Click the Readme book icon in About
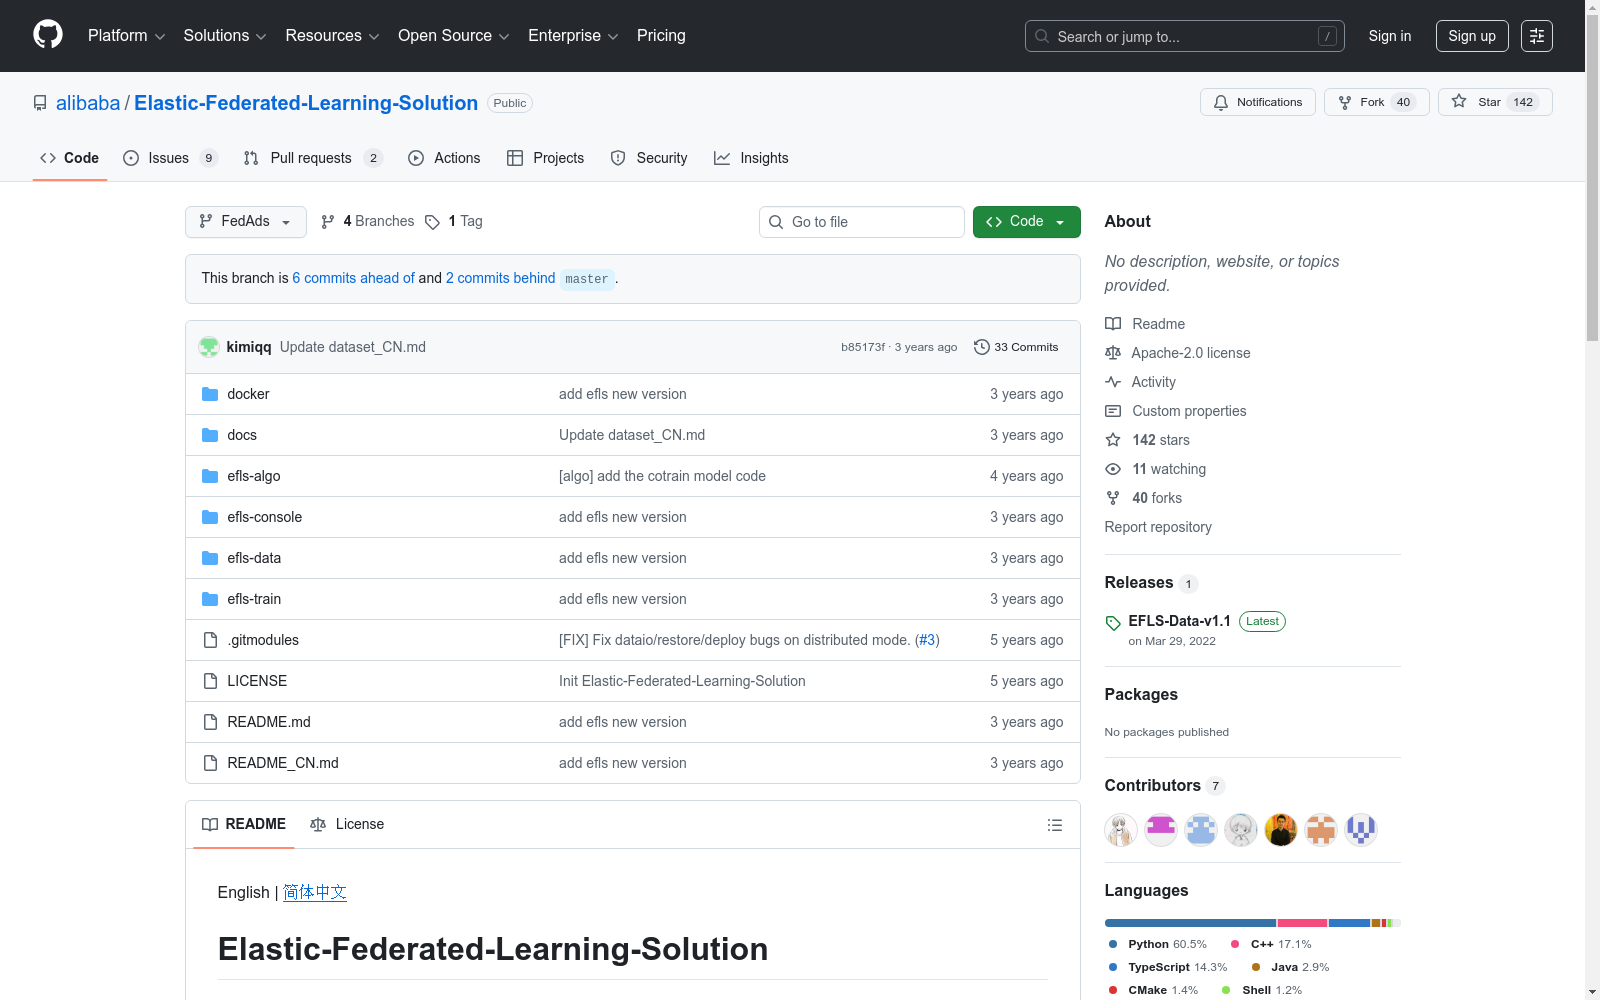The image size is (1600, 1000). tap(1113, 324)
